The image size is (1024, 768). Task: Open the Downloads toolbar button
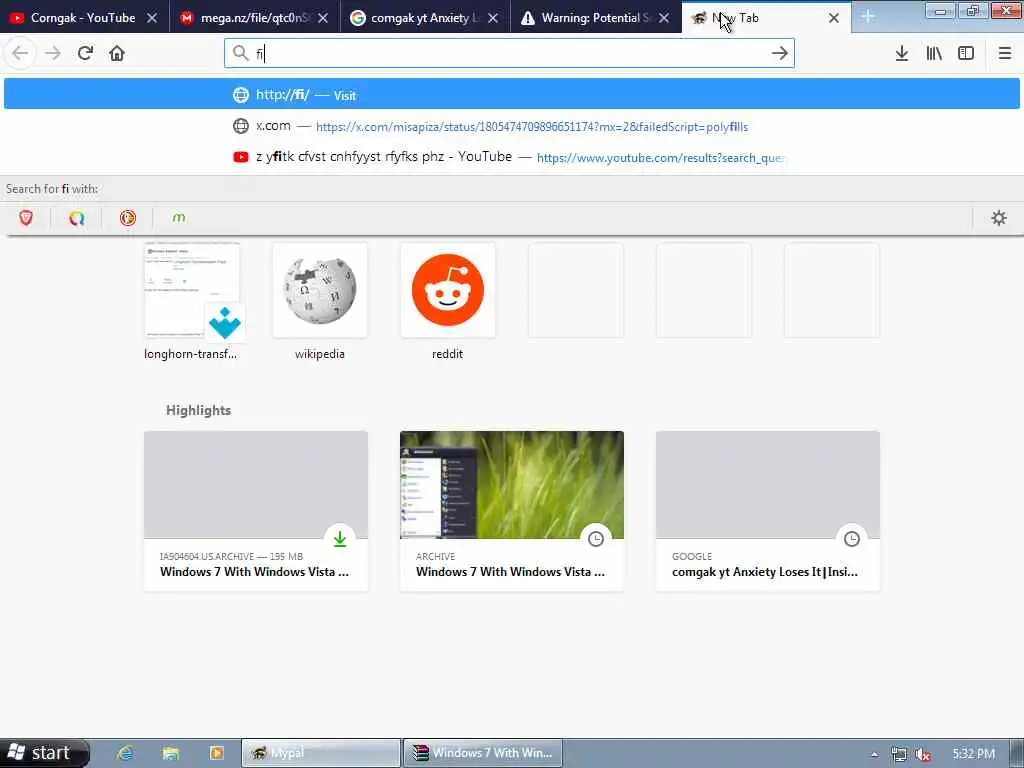(902, 53)
